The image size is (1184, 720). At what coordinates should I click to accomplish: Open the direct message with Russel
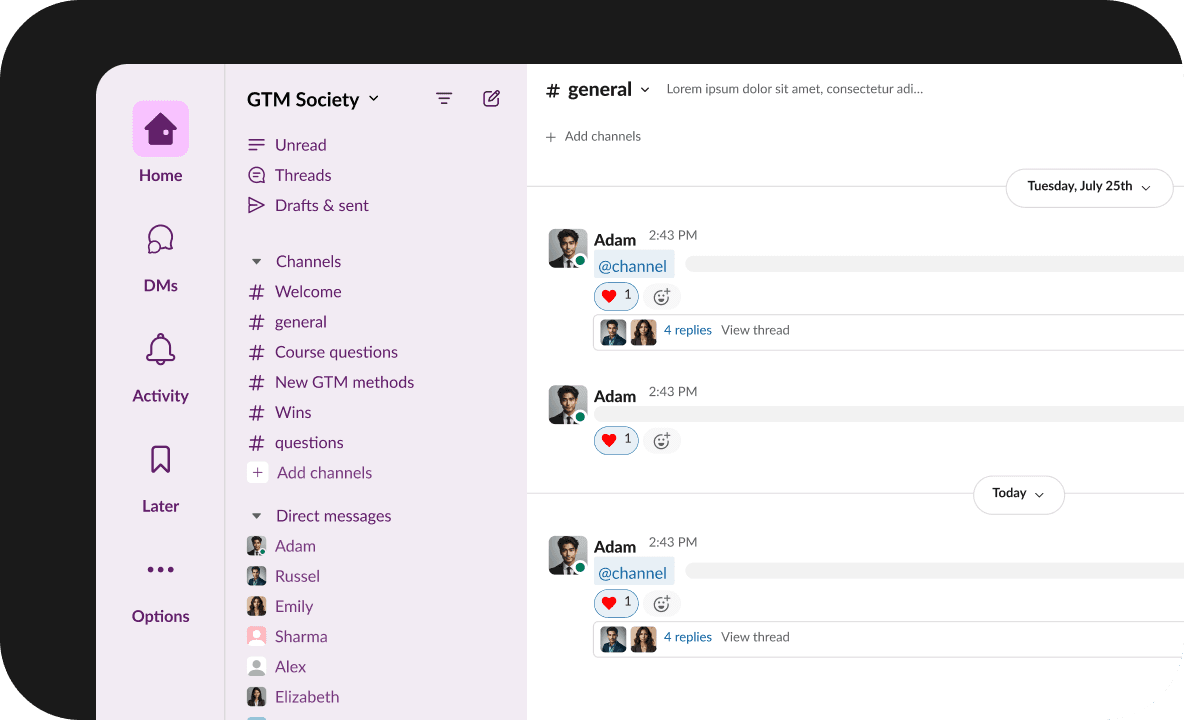(284, 577)
